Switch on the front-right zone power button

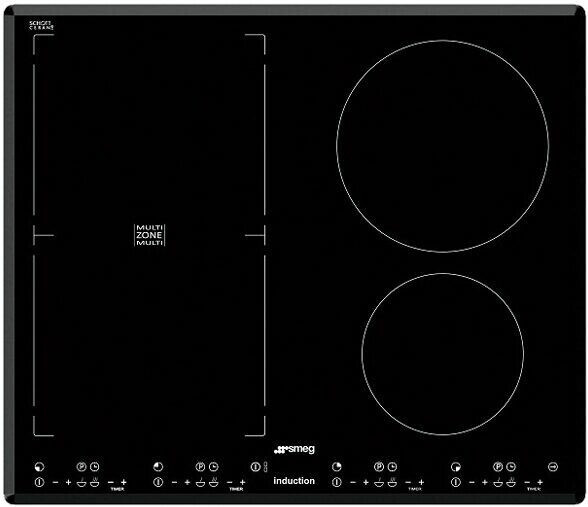click(456, 482)
